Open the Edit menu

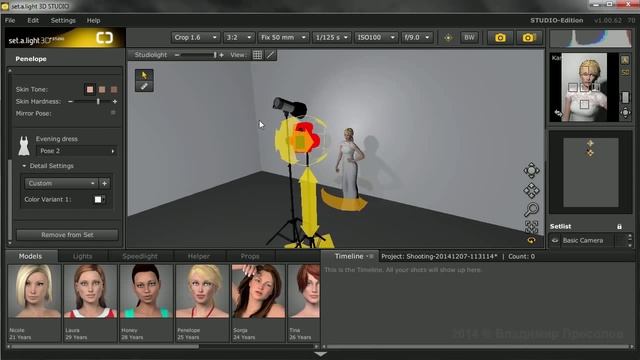click(33, 20)
